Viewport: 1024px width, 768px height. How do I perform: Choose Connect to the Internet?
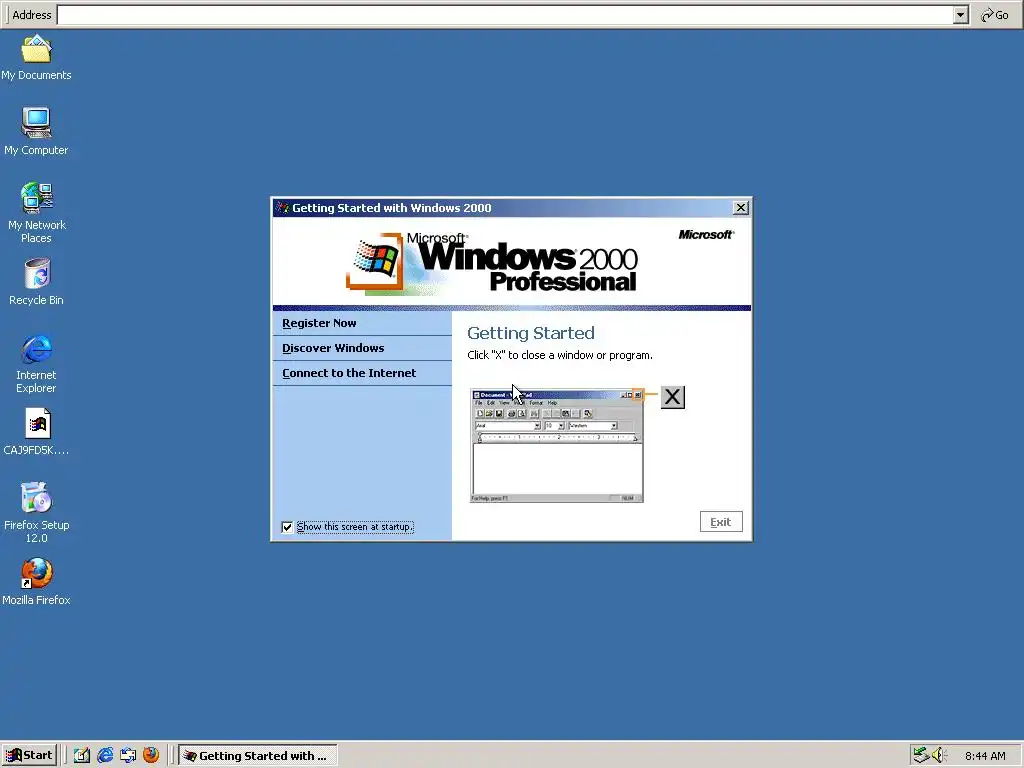(362, 373)
